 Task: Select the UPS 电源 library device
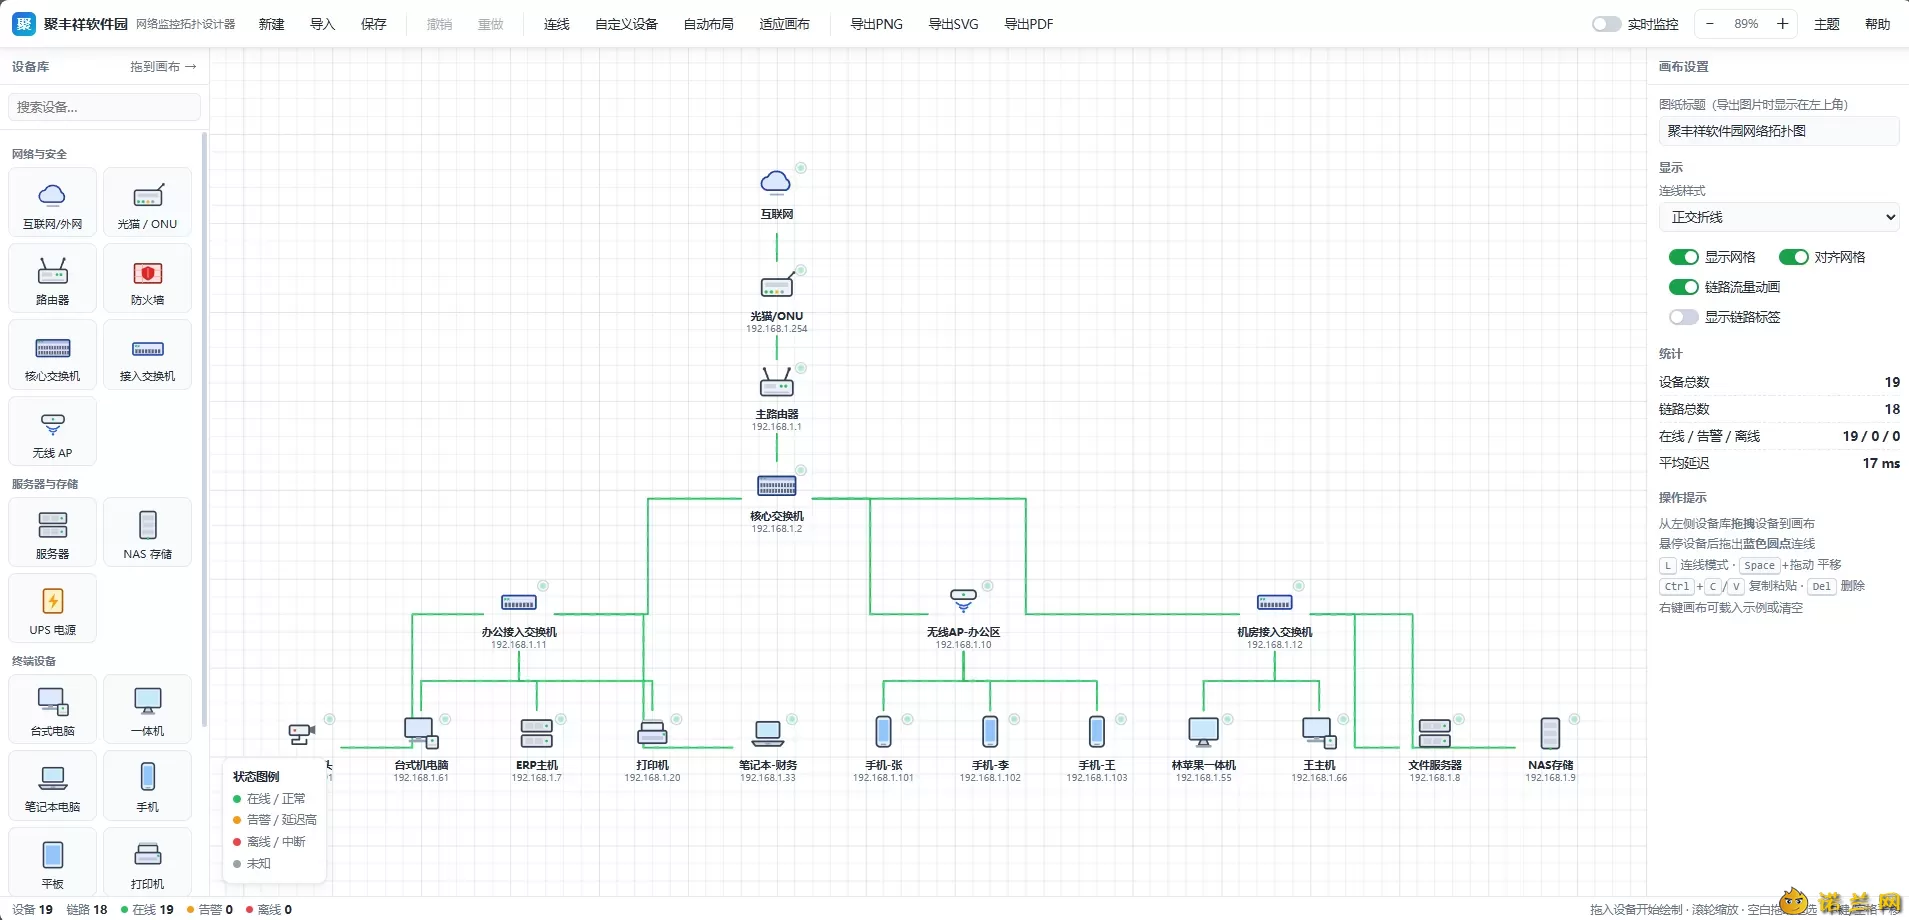[53, 608]
